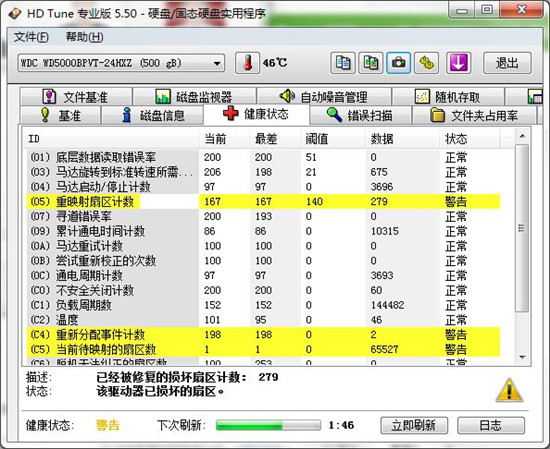Click the yellow warning triangle icon

[x=509, y=390]
